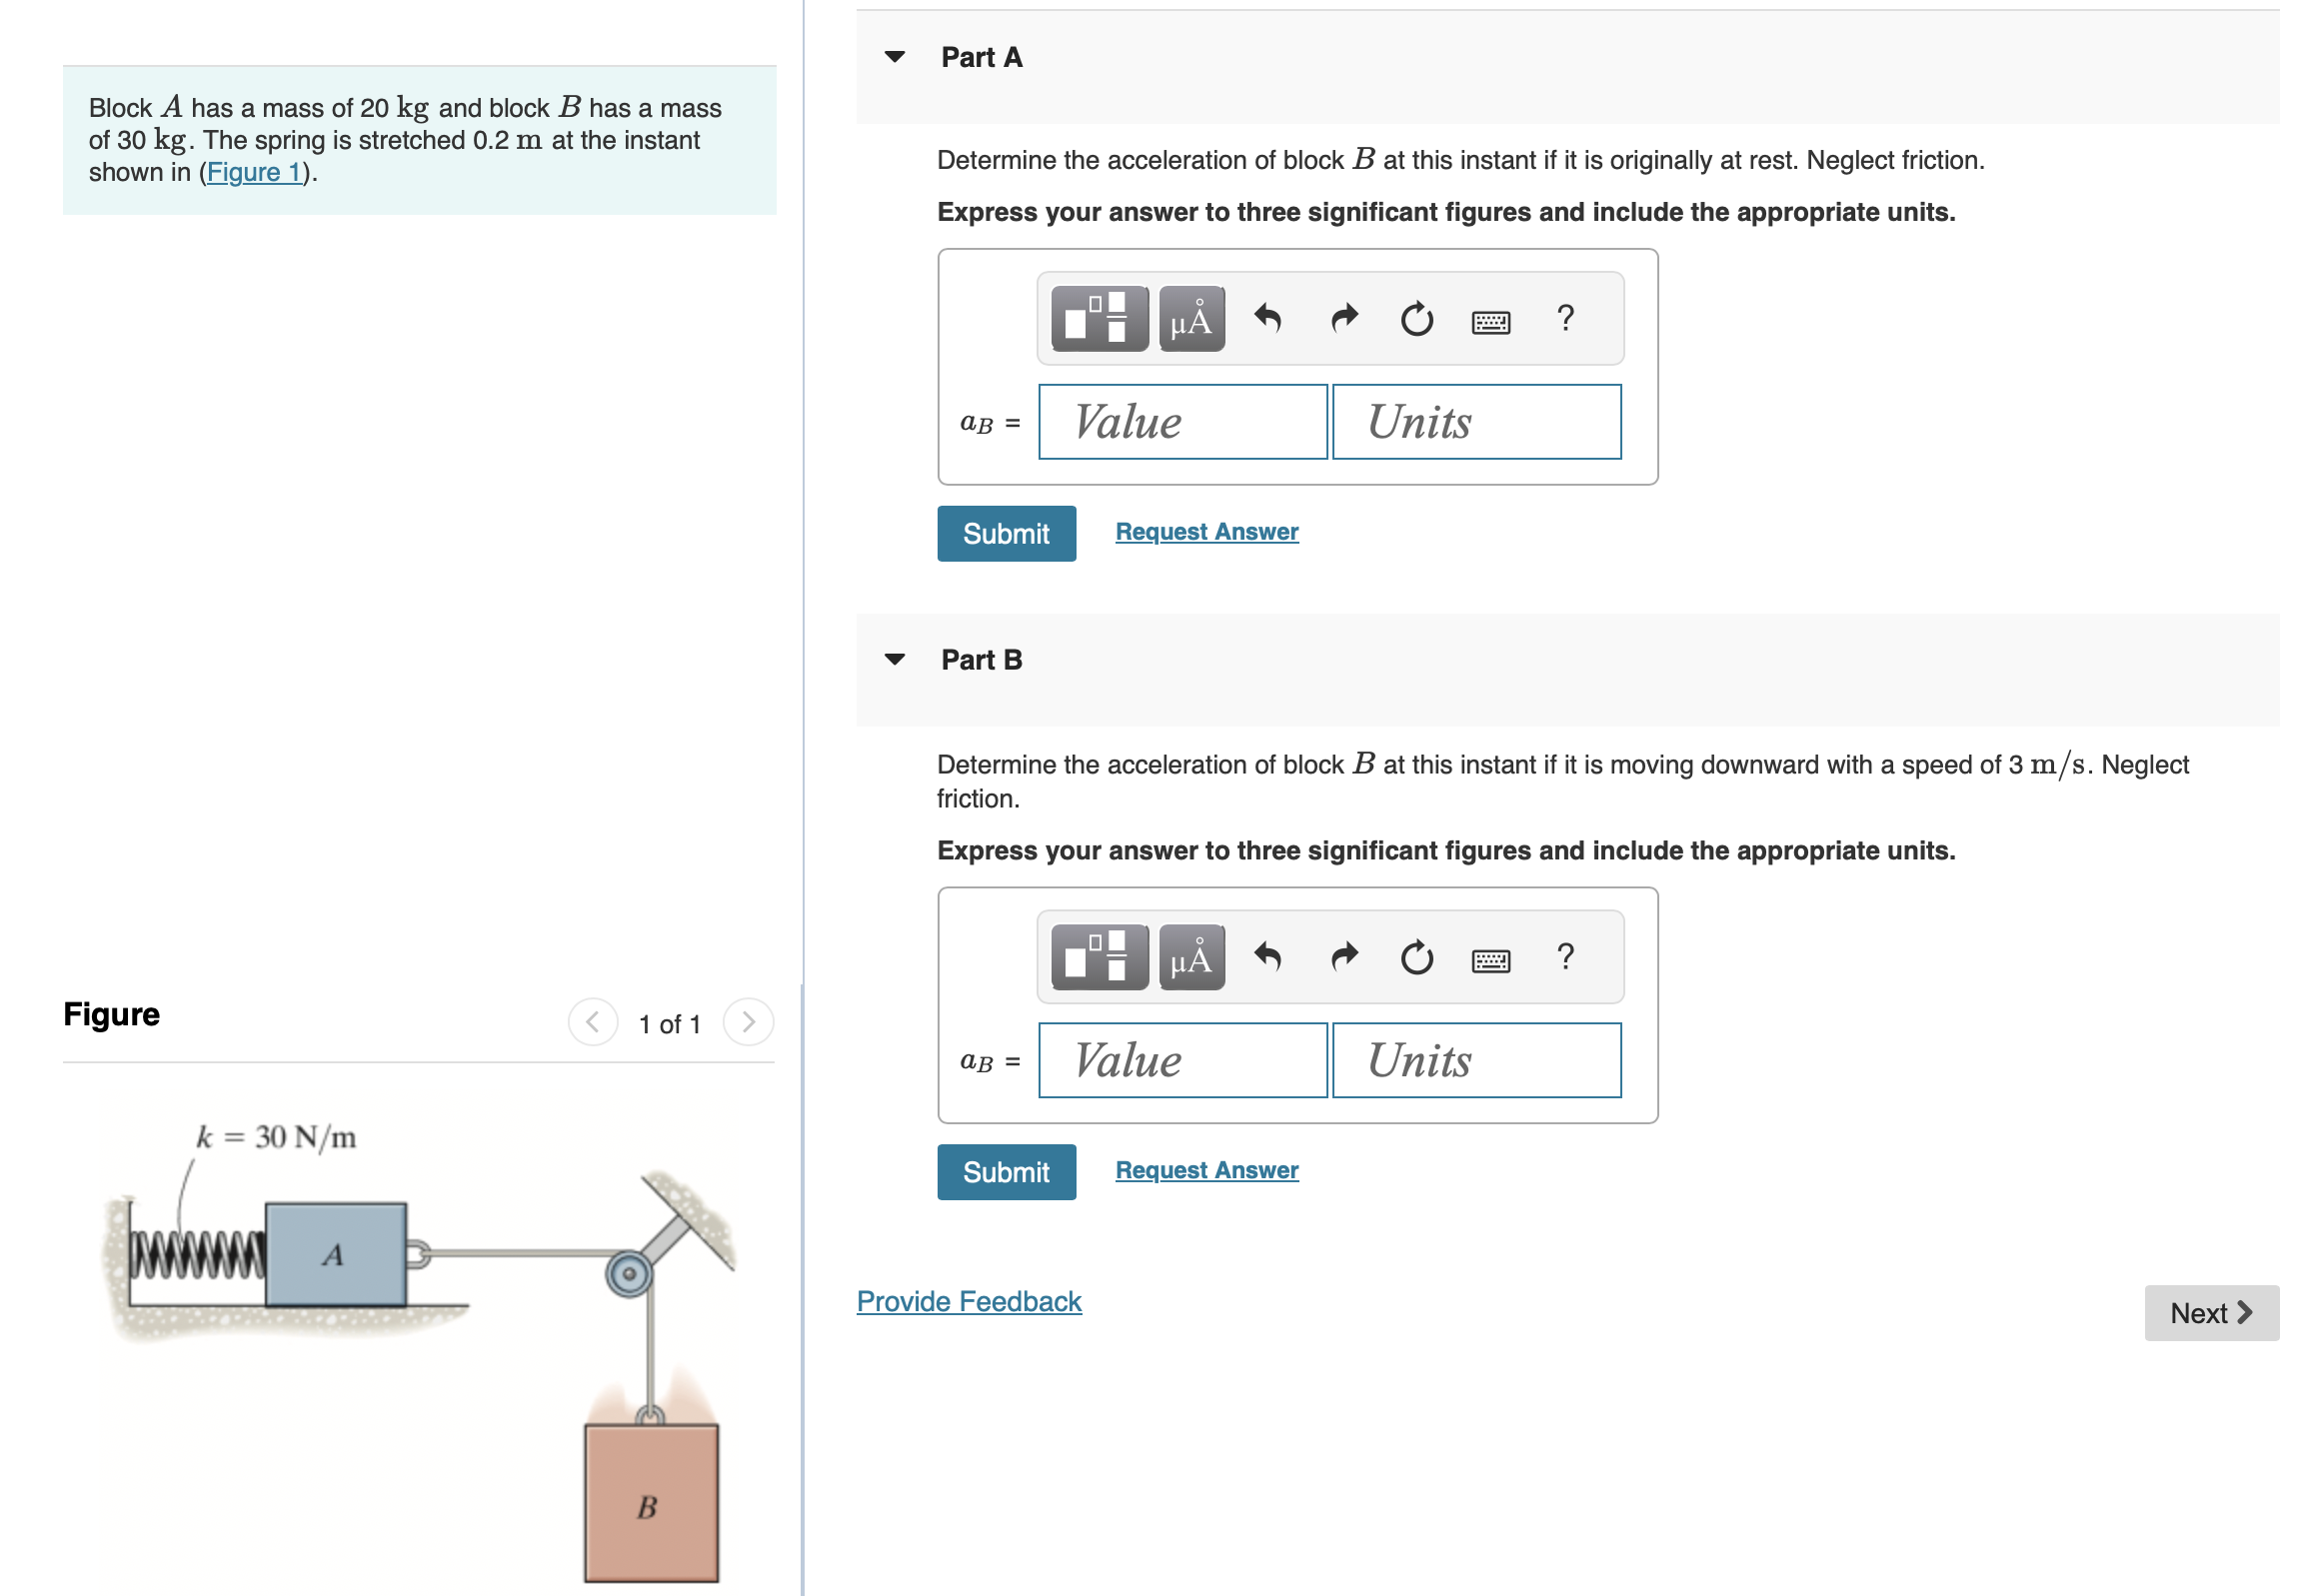This screenshot has height=1596, width=2302.
Task: Click the reset icon in Part B toolbar
Action: [1417, 957]
